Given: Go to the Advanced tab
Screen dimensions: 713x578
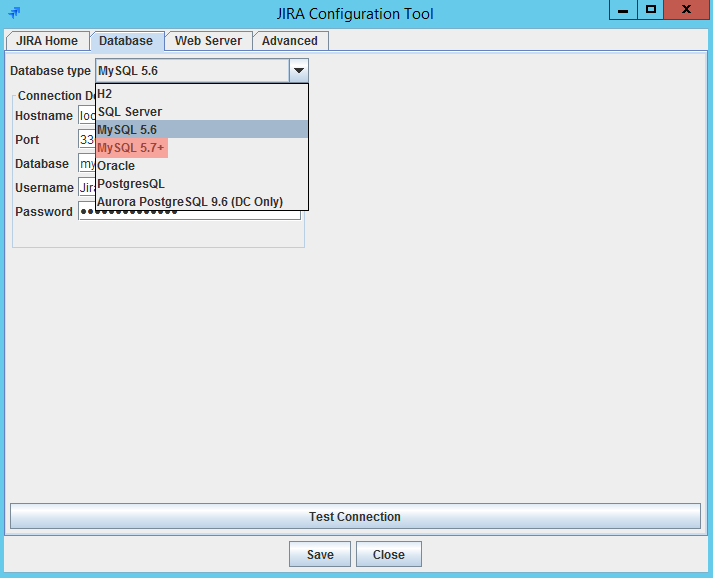Looking at the screenshot, I should tap(290, 41).
